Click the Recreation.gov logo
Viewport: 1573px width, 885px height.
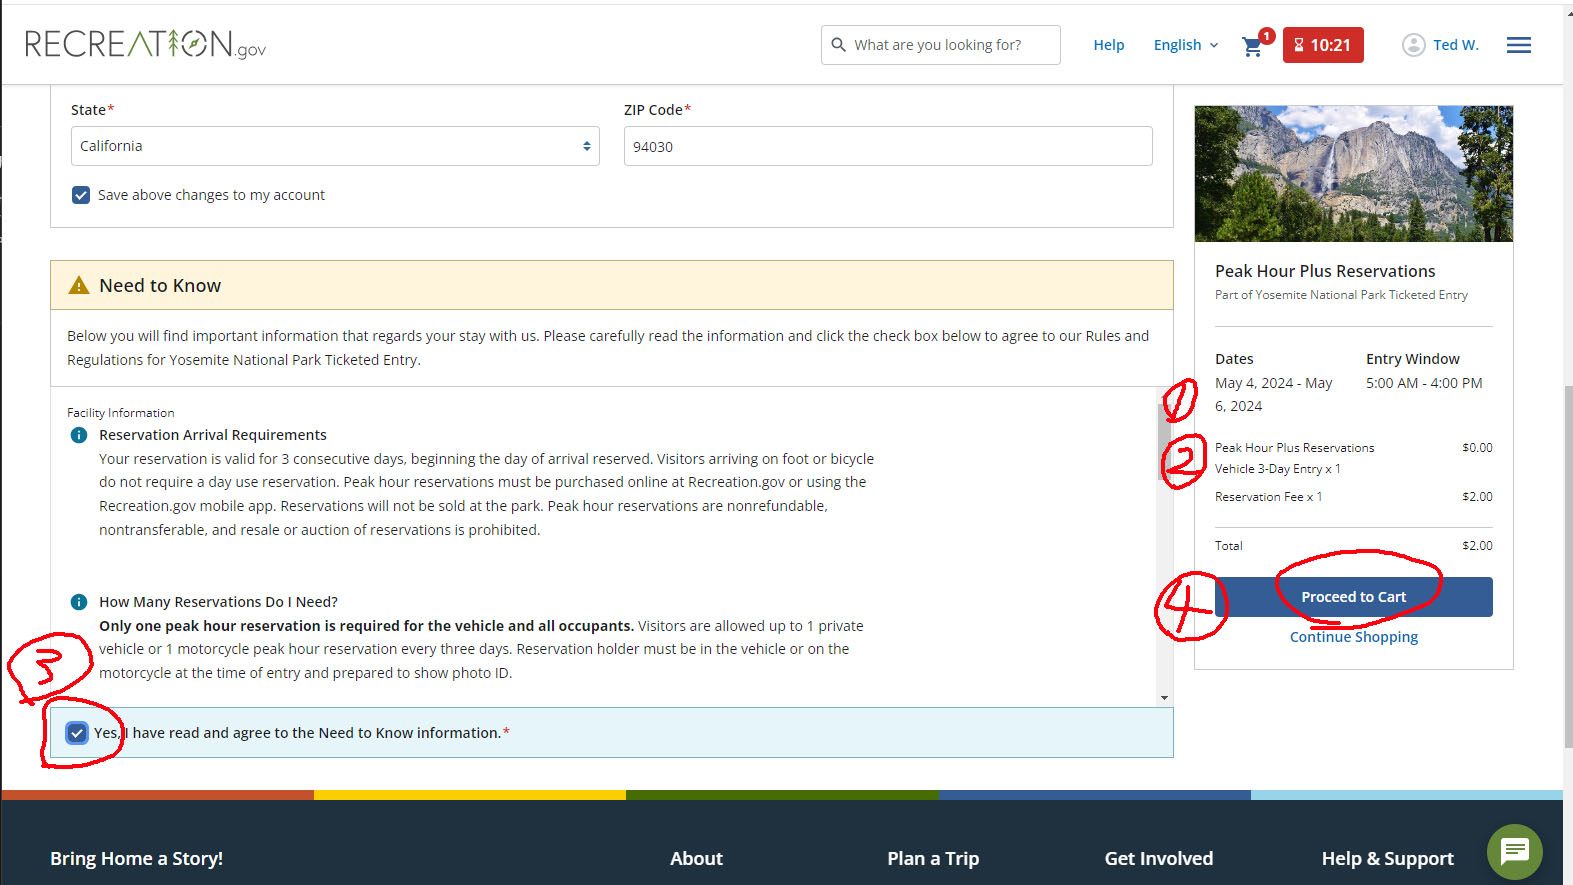[145, 44]
